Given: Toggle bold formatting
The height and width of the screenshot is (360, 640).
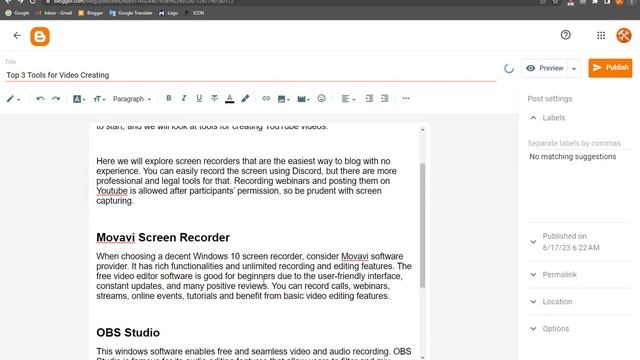Looking at the screenshot, I should click(x=169, y=98).
